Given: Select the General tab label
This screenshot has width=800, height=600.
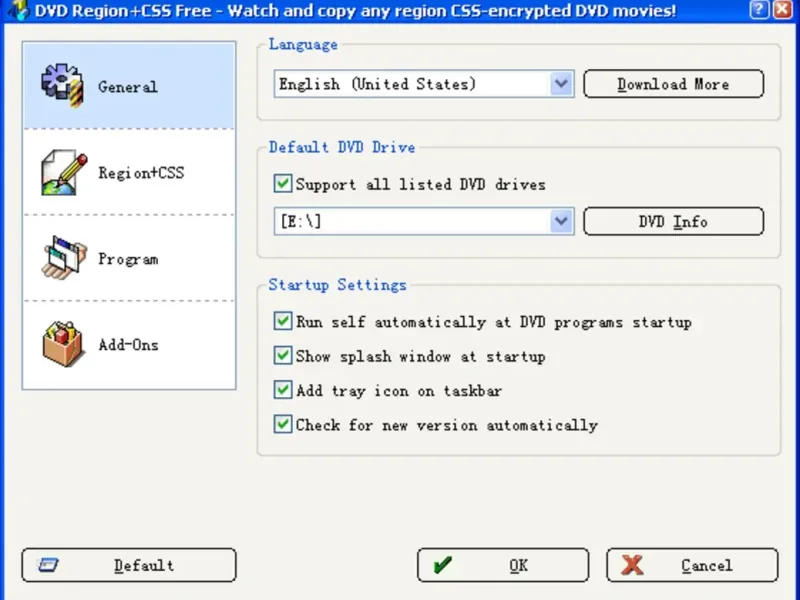Looking at the screenshot, I should pos(128,87).
